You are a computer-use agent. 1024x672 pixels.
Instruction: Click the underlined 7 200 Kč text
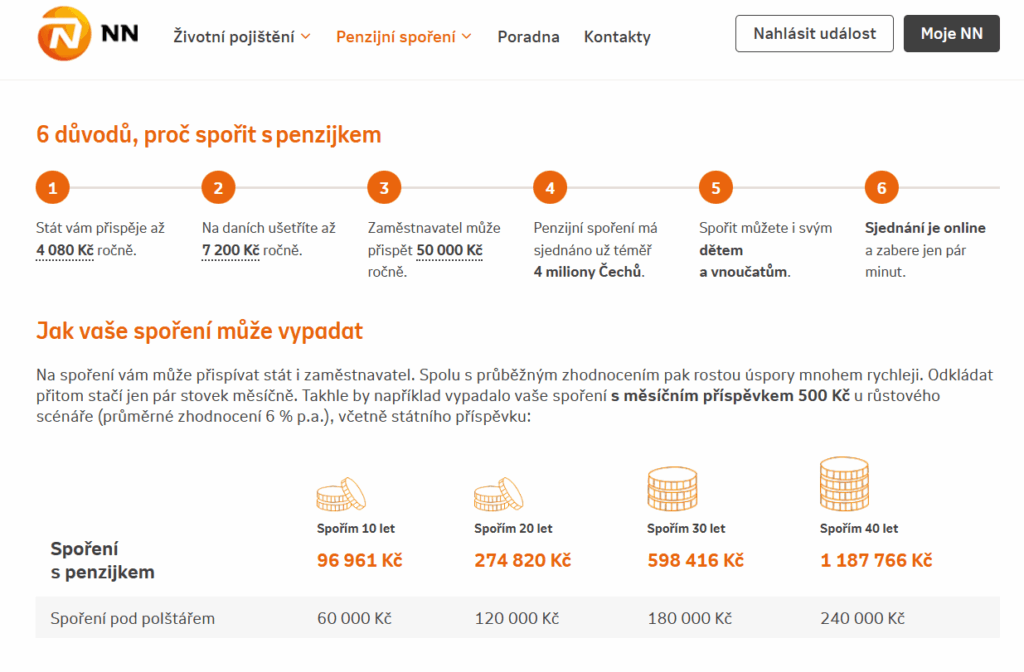231,250
